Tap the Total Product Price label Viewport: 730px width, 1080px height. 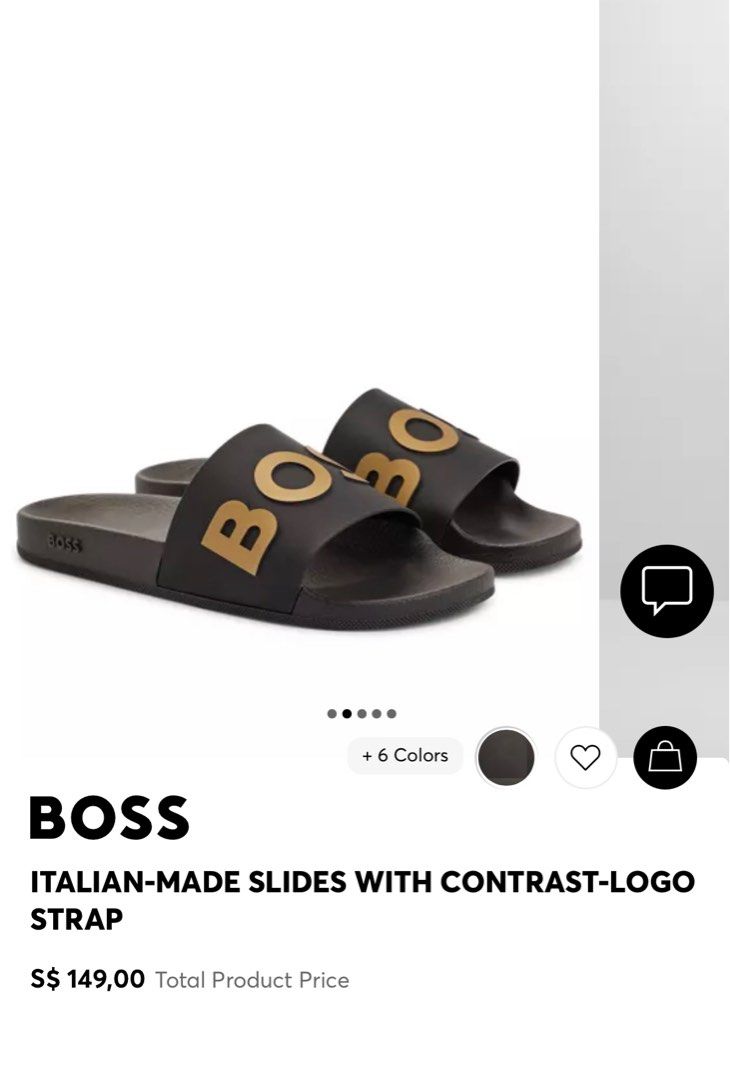pyautogui.click(x=252, y=979)
